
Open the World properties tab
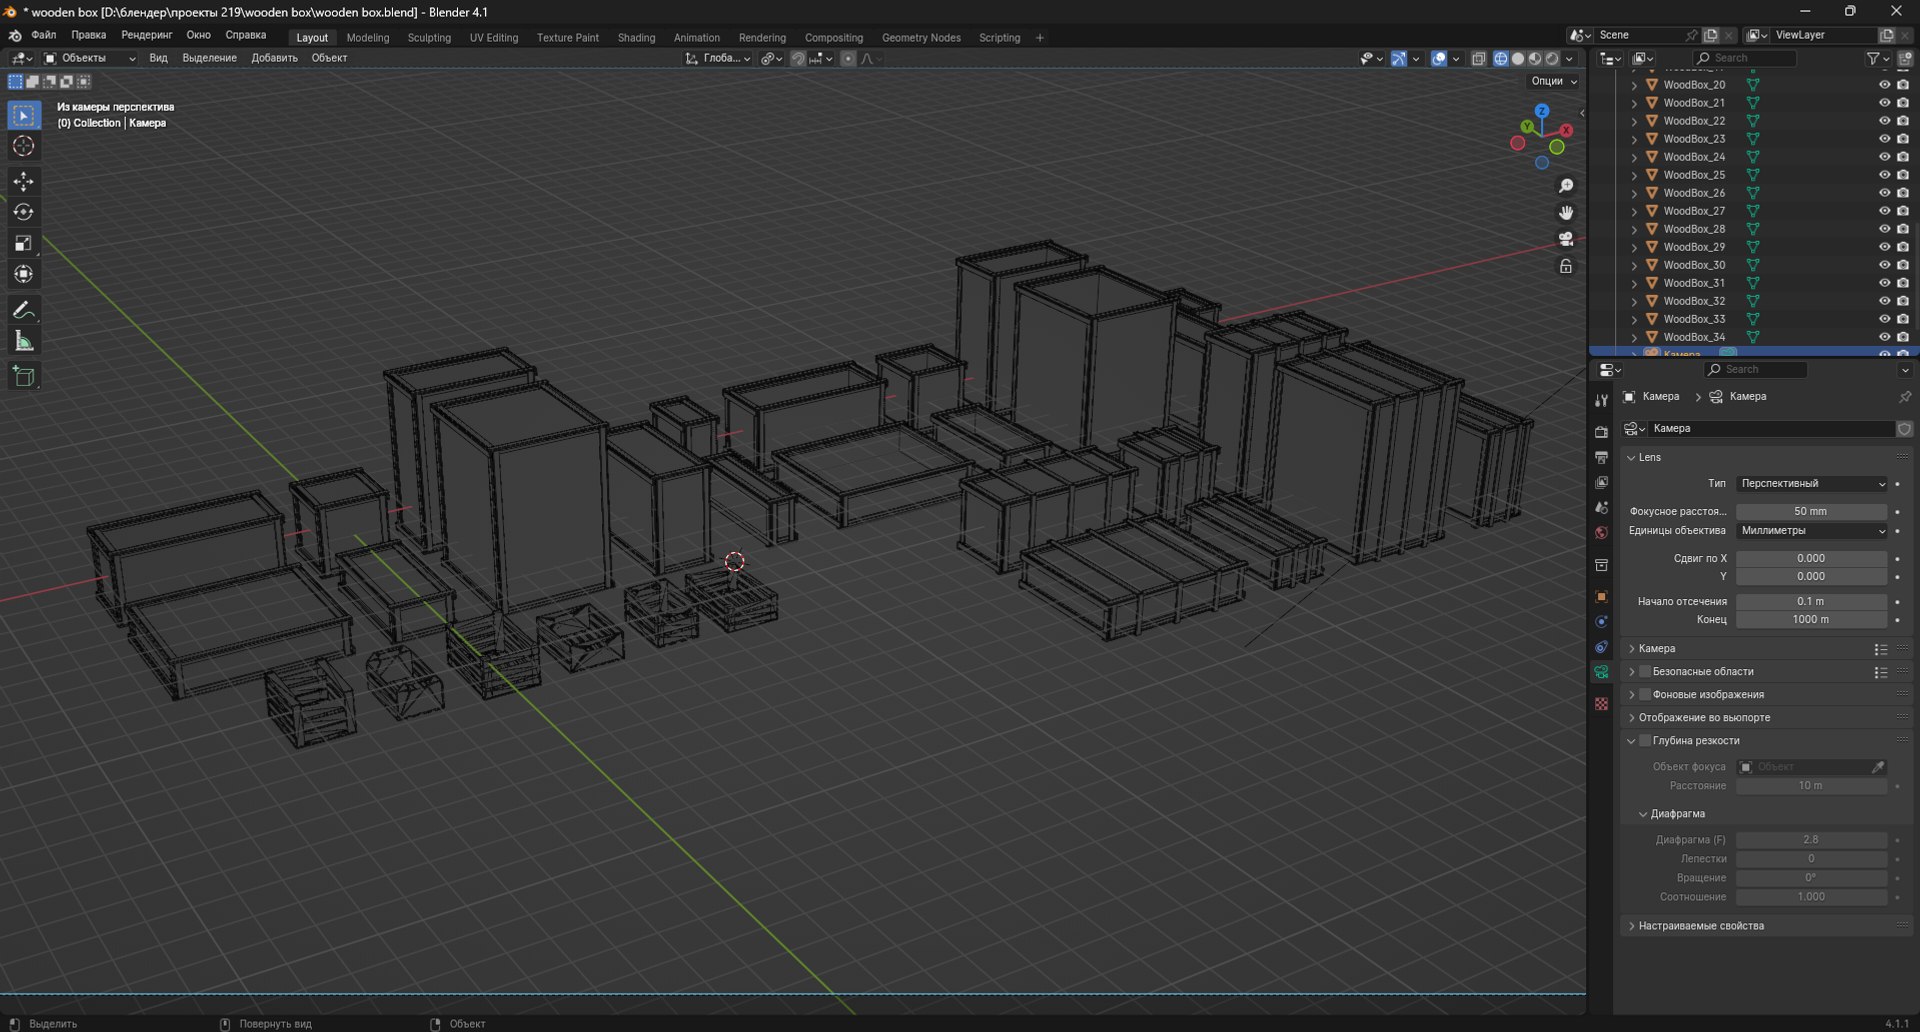1601,533
